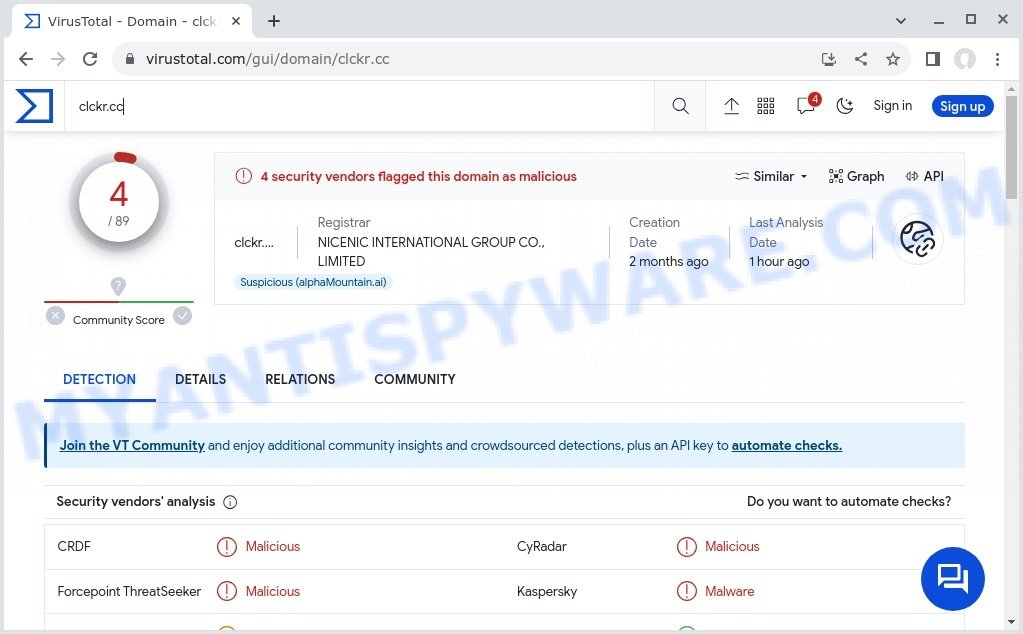Screen dimensions: 1023x634
Task: Click the NICENIC INTERNATIONAL GROUP registrar text
Action: [x=431, y=251]
